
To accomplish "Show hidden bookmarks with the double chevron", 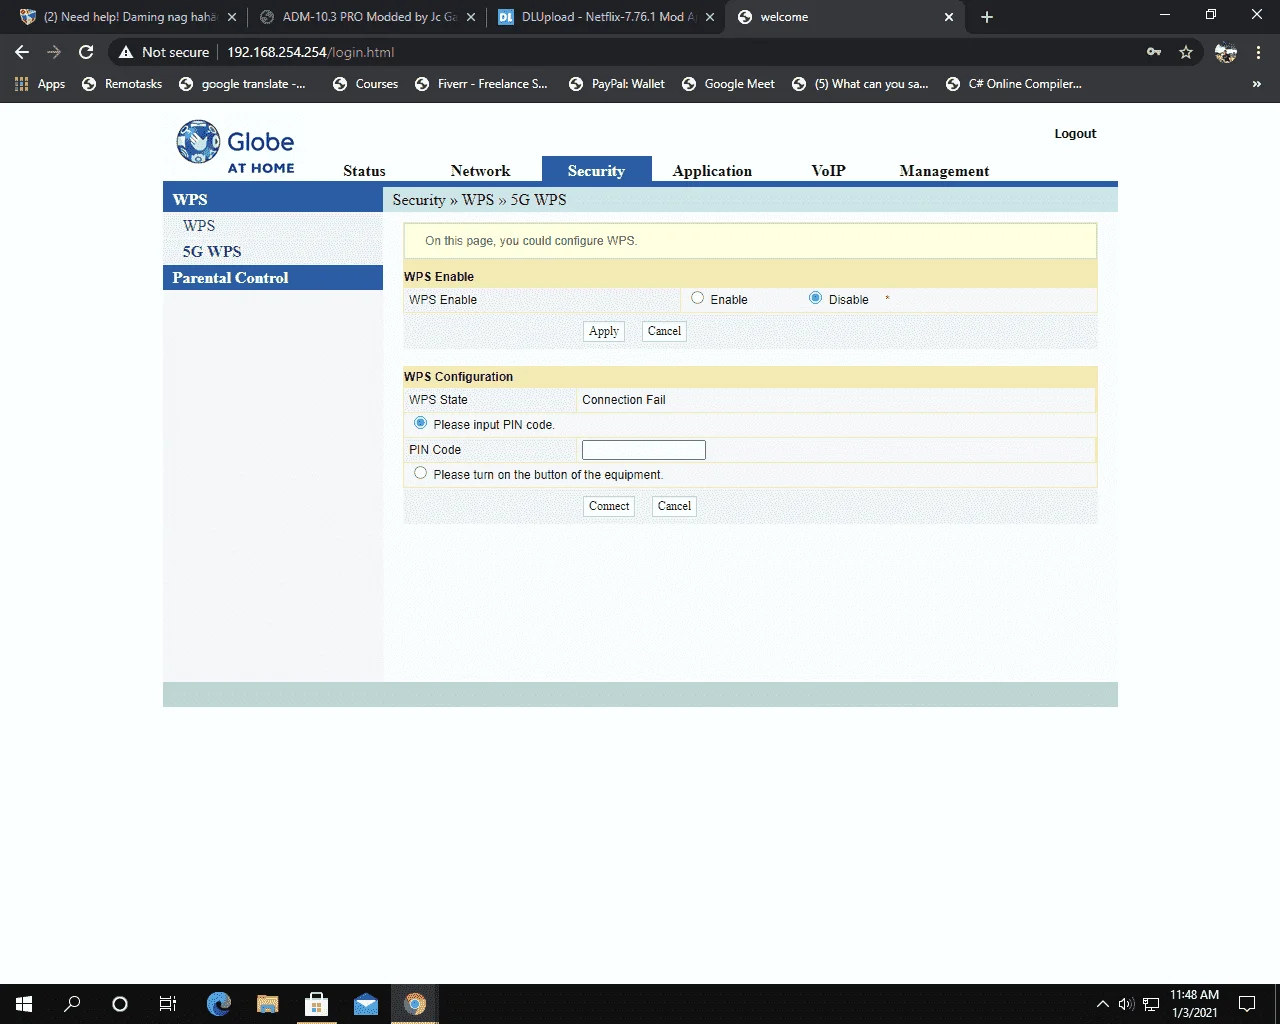I will point(1257,84).
